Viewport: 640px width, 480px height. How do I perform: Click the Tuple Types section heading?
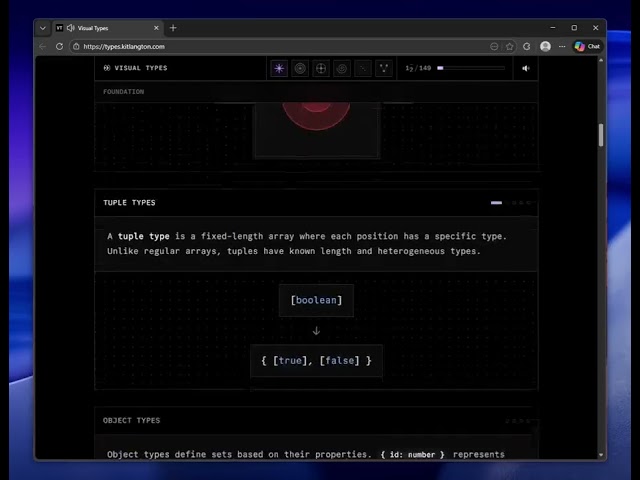point(129,203)
